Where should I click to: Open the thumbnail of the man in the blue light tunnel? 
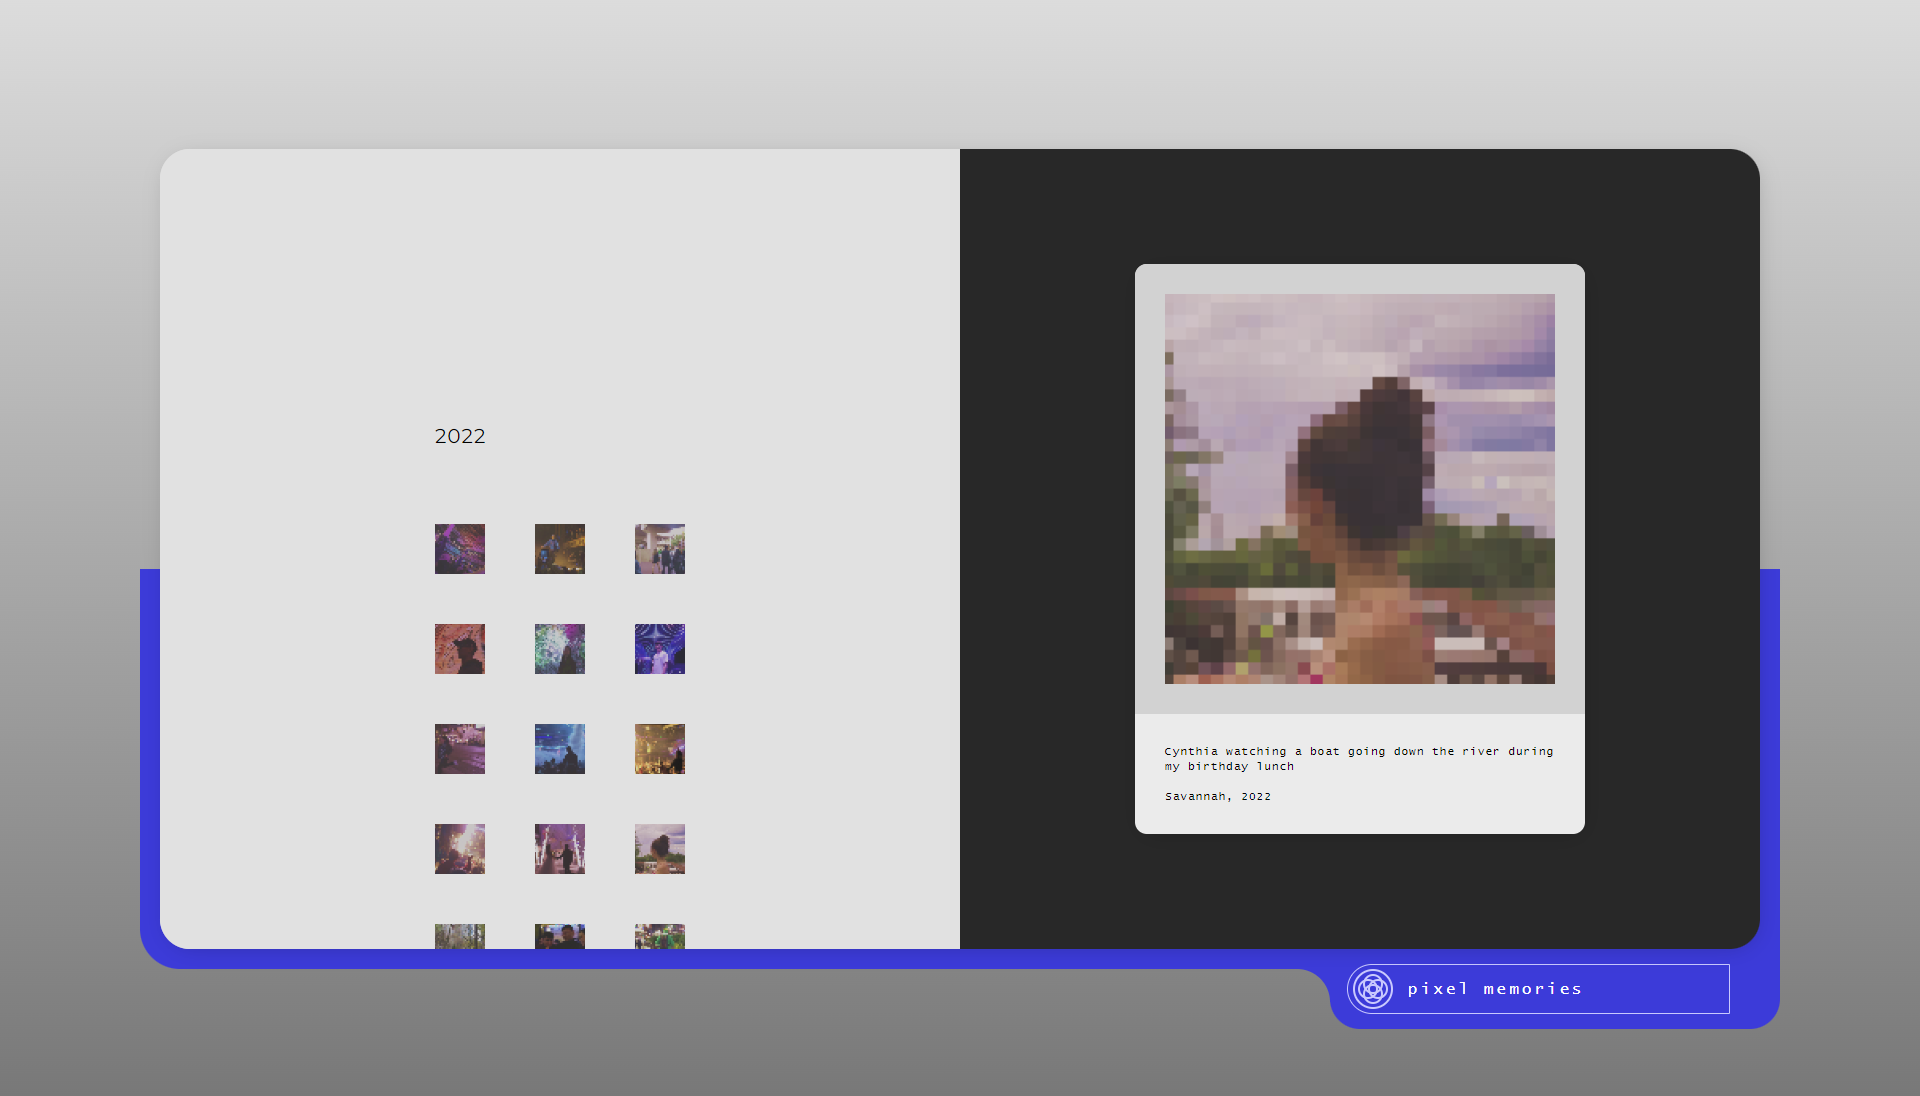660,649
